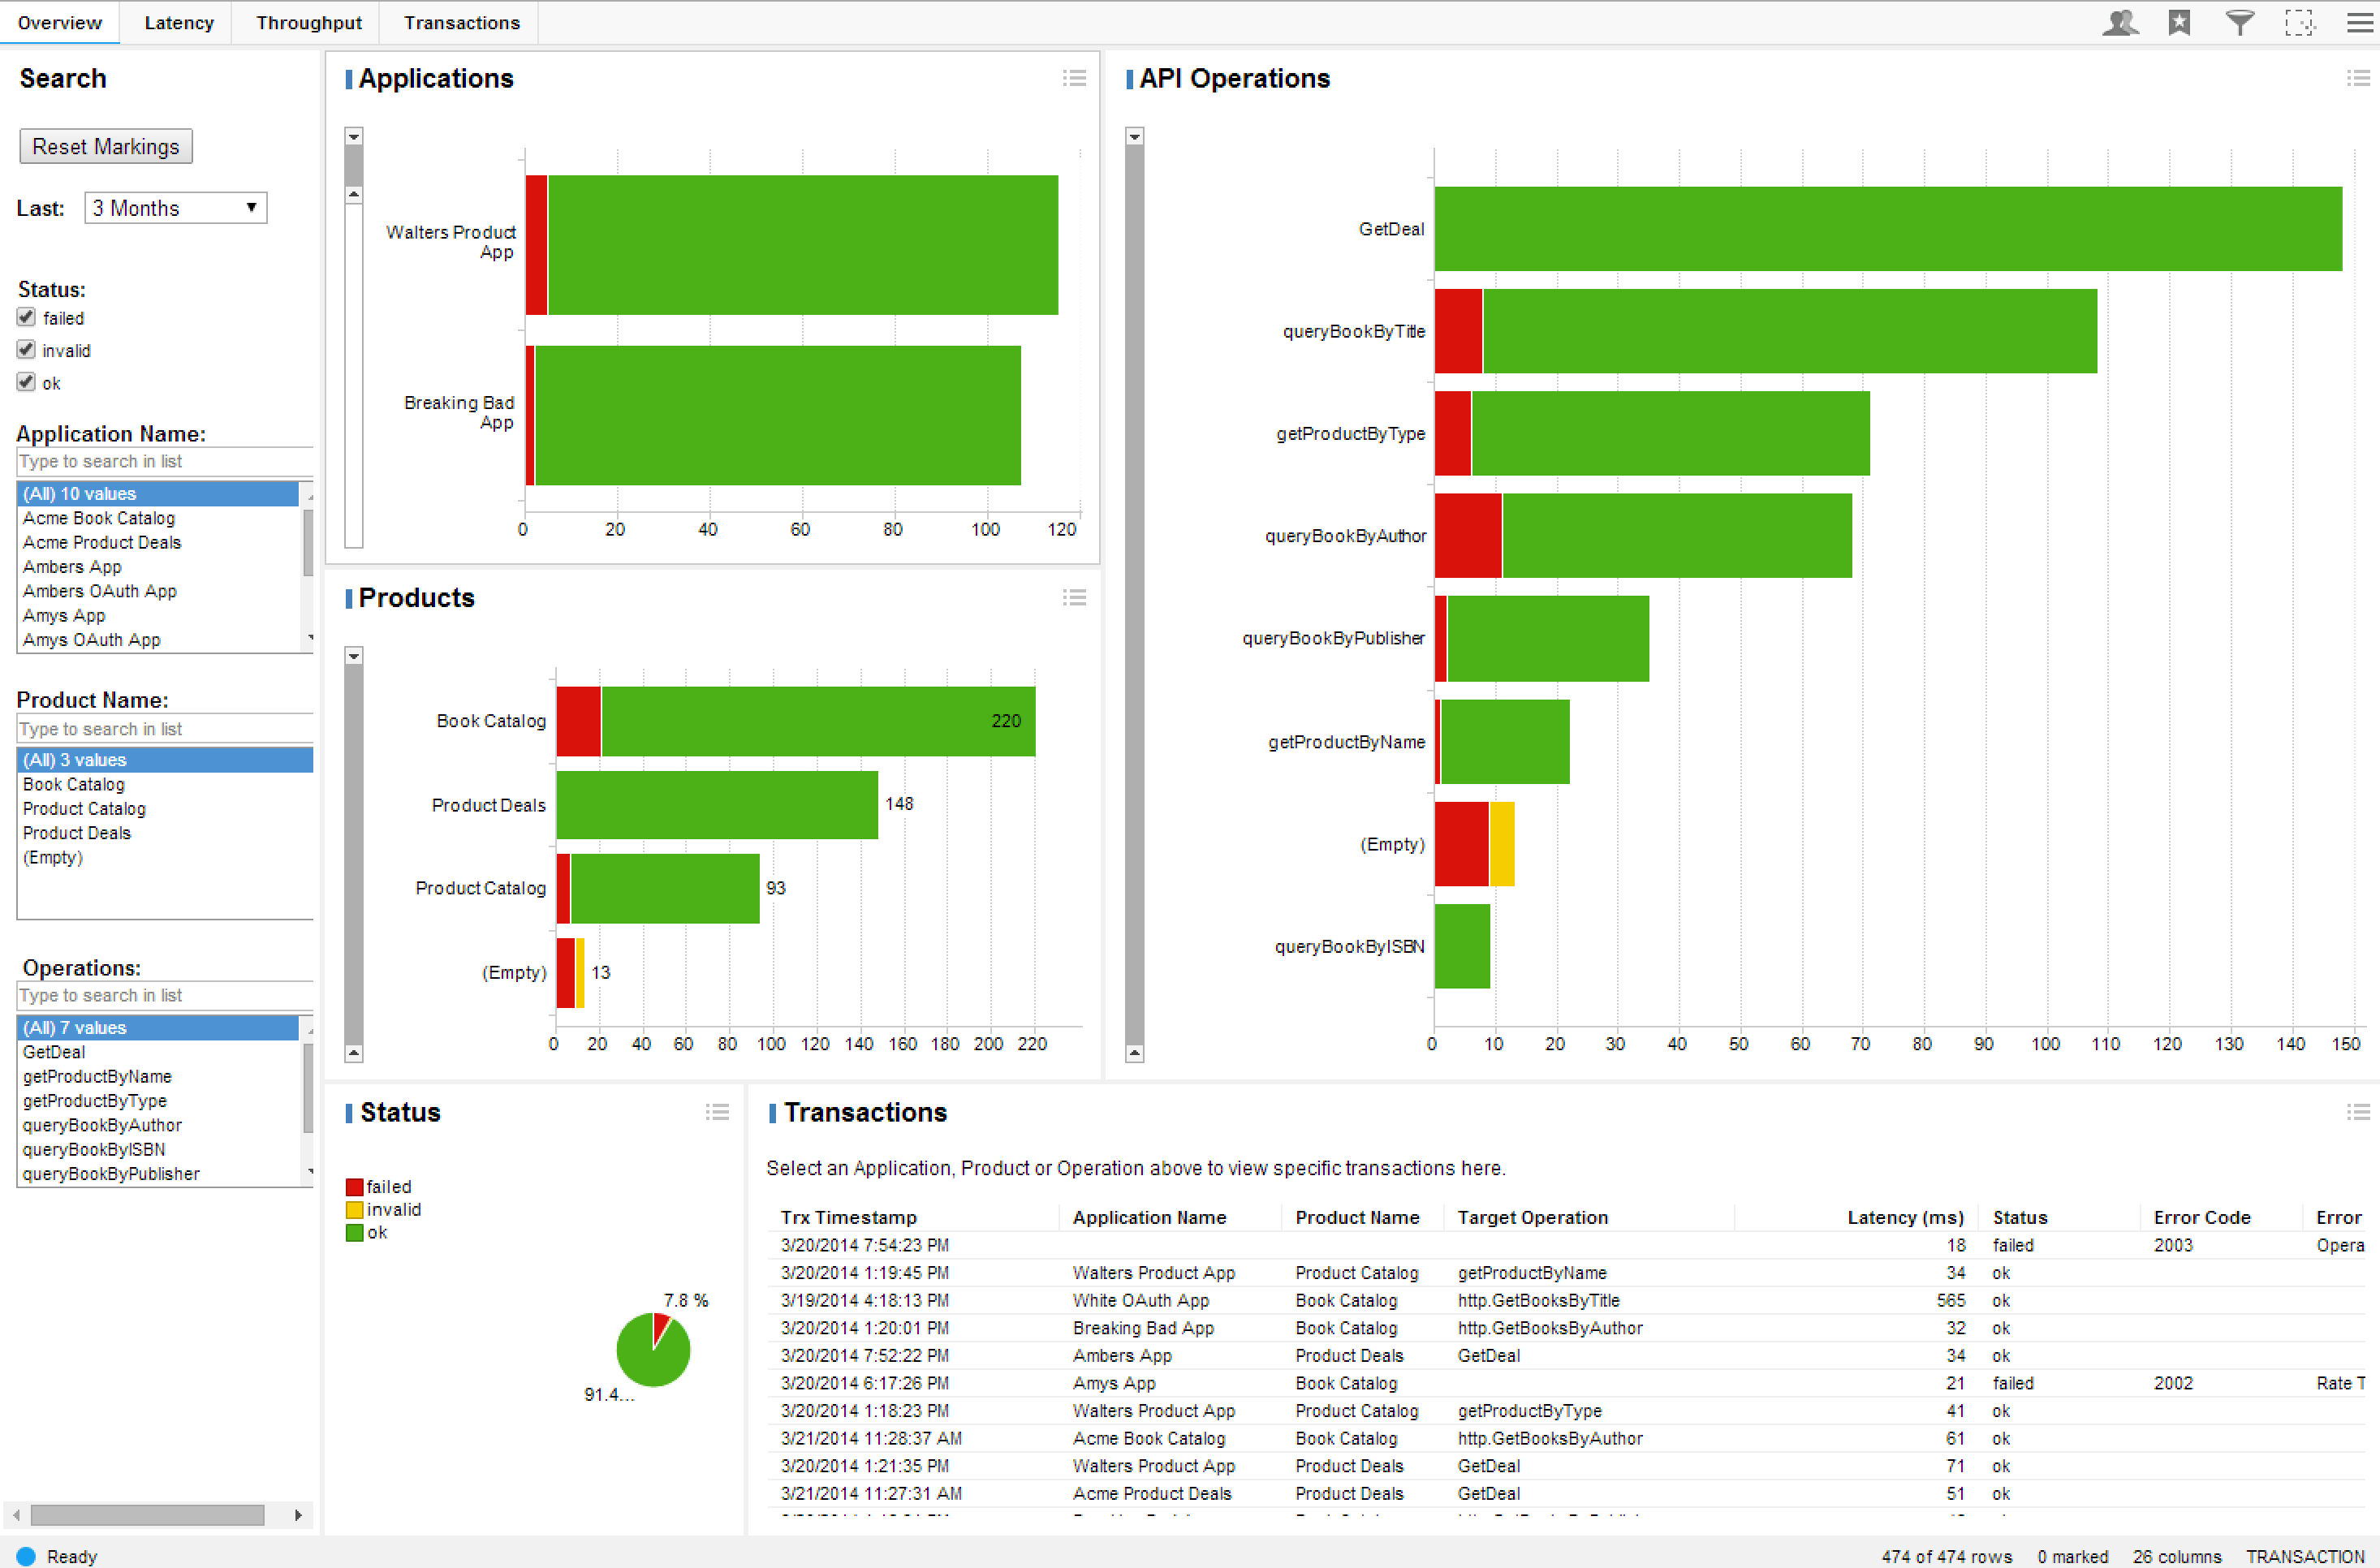Open the Last 3 Months dropdown
The height and width of the screenshot is (1568, 2380).
[x=175, y=208]
